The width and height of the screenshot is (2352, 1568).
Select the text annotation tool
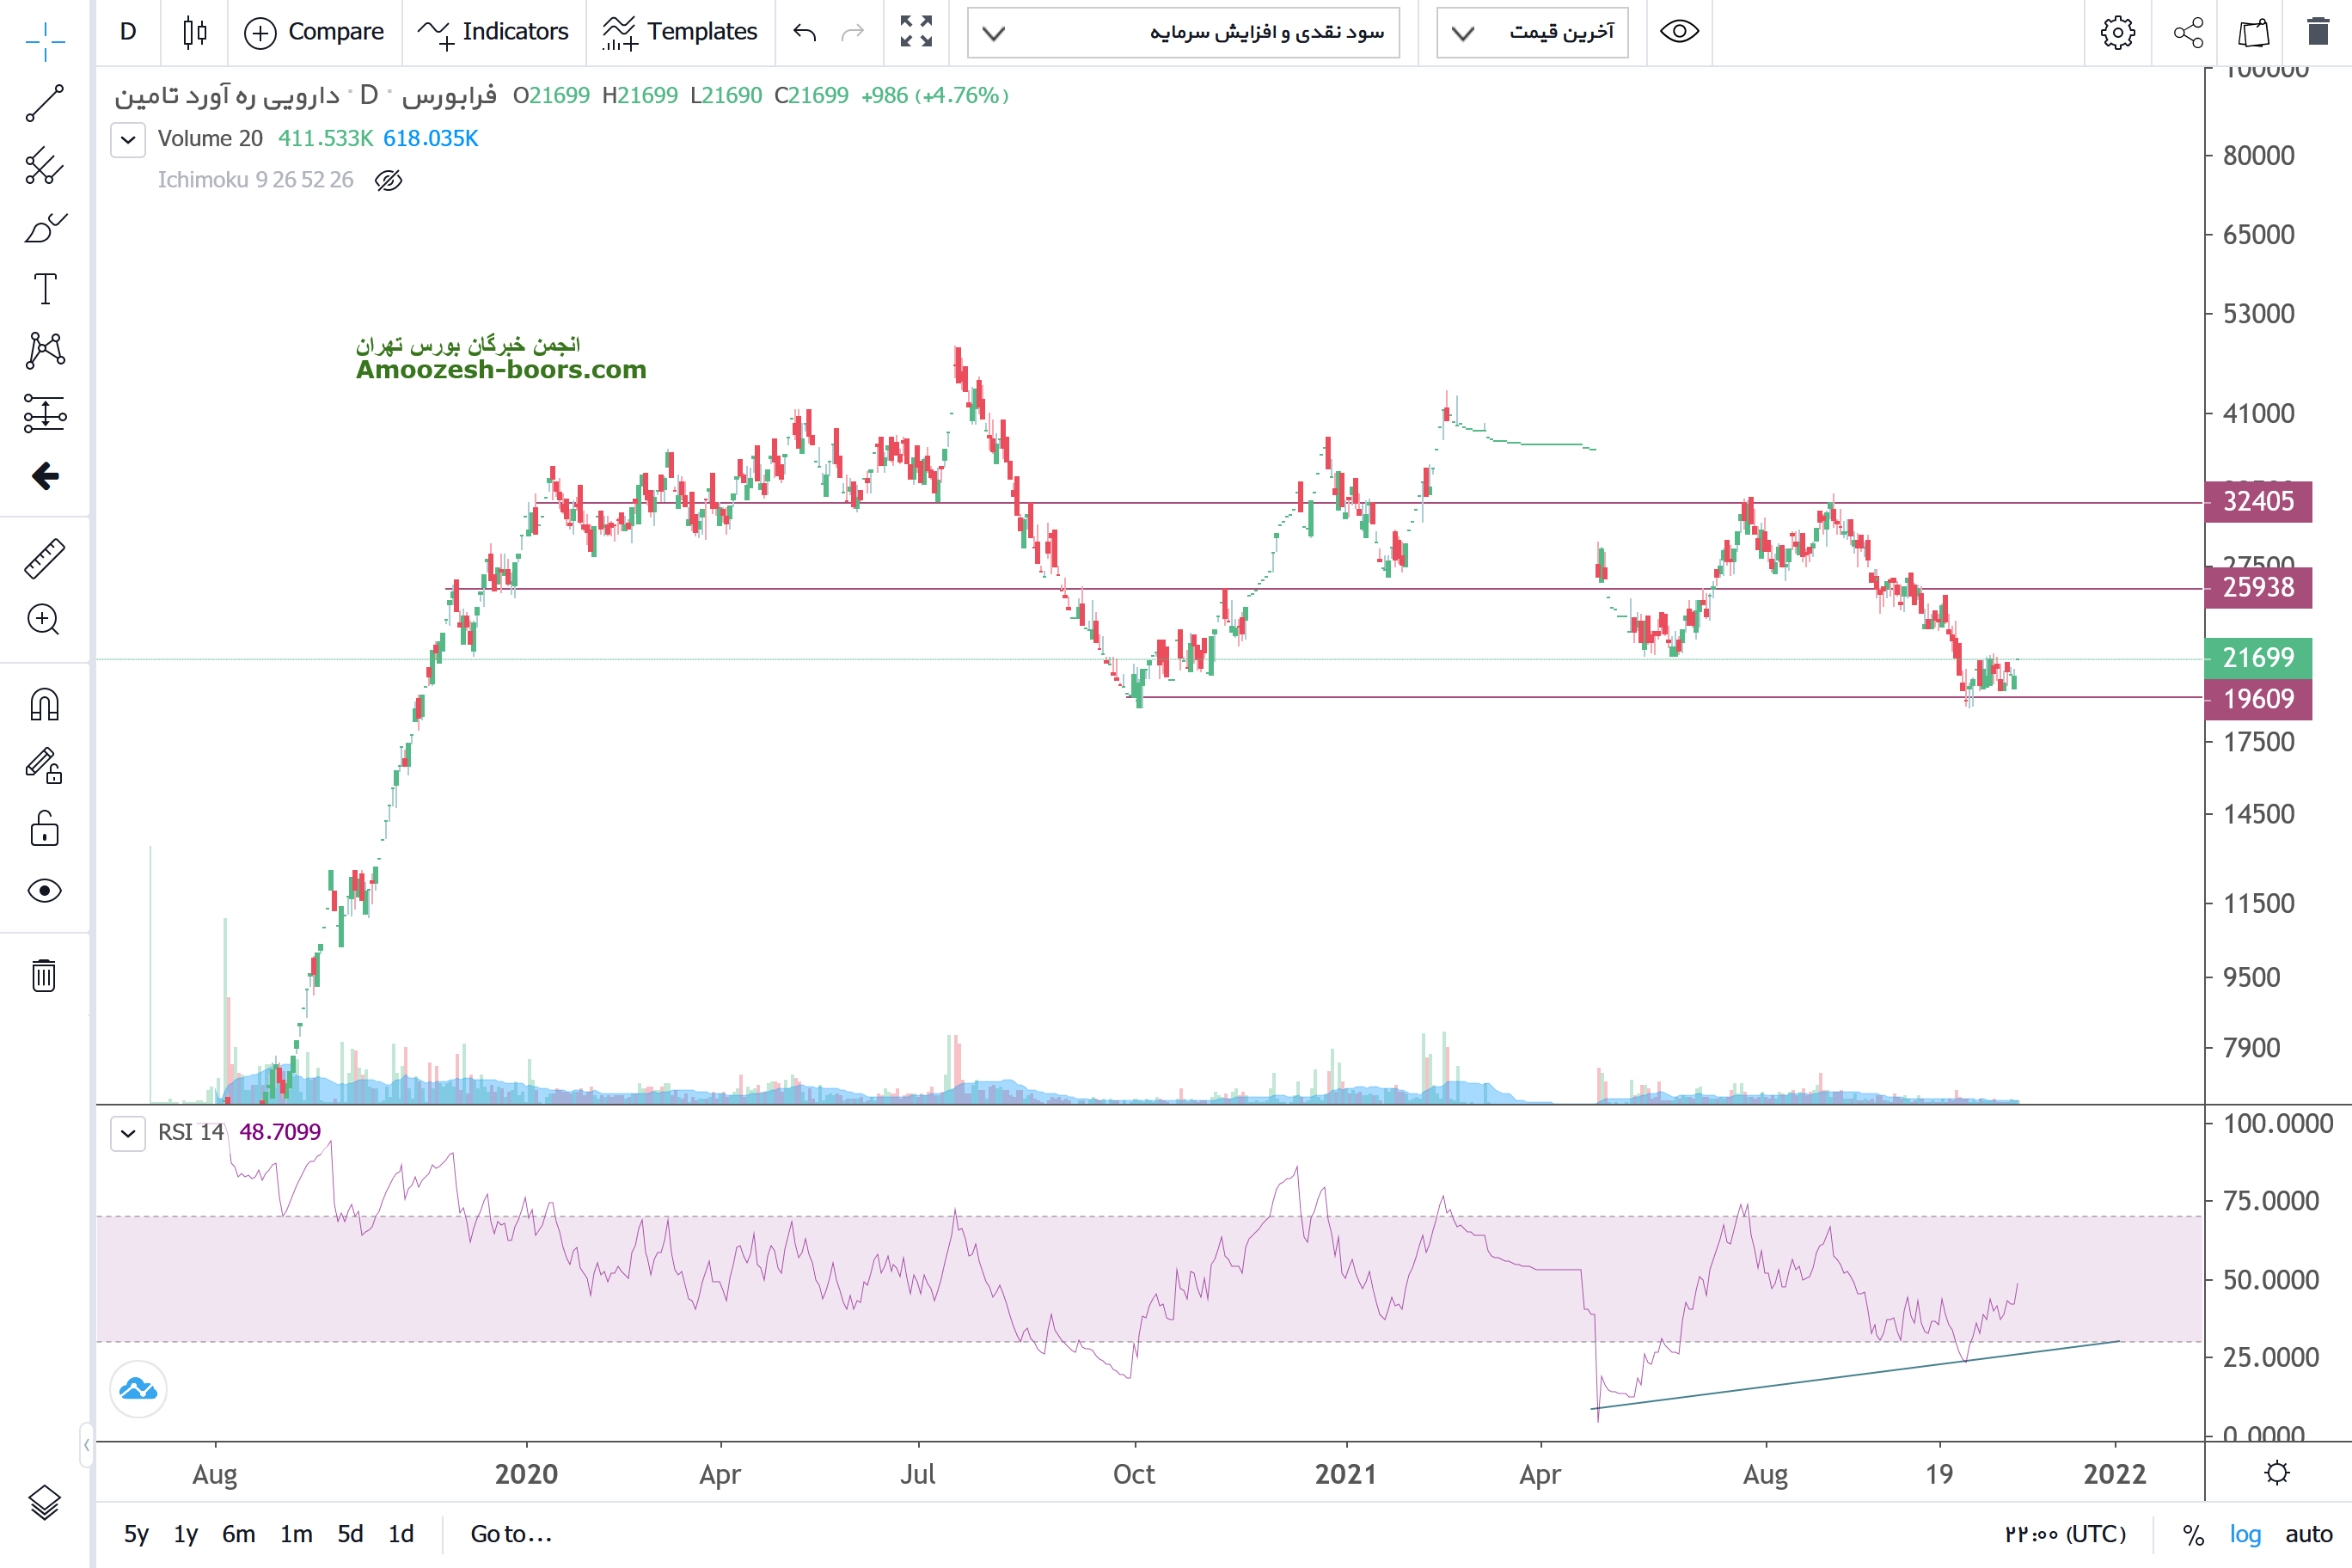point(44,289)
